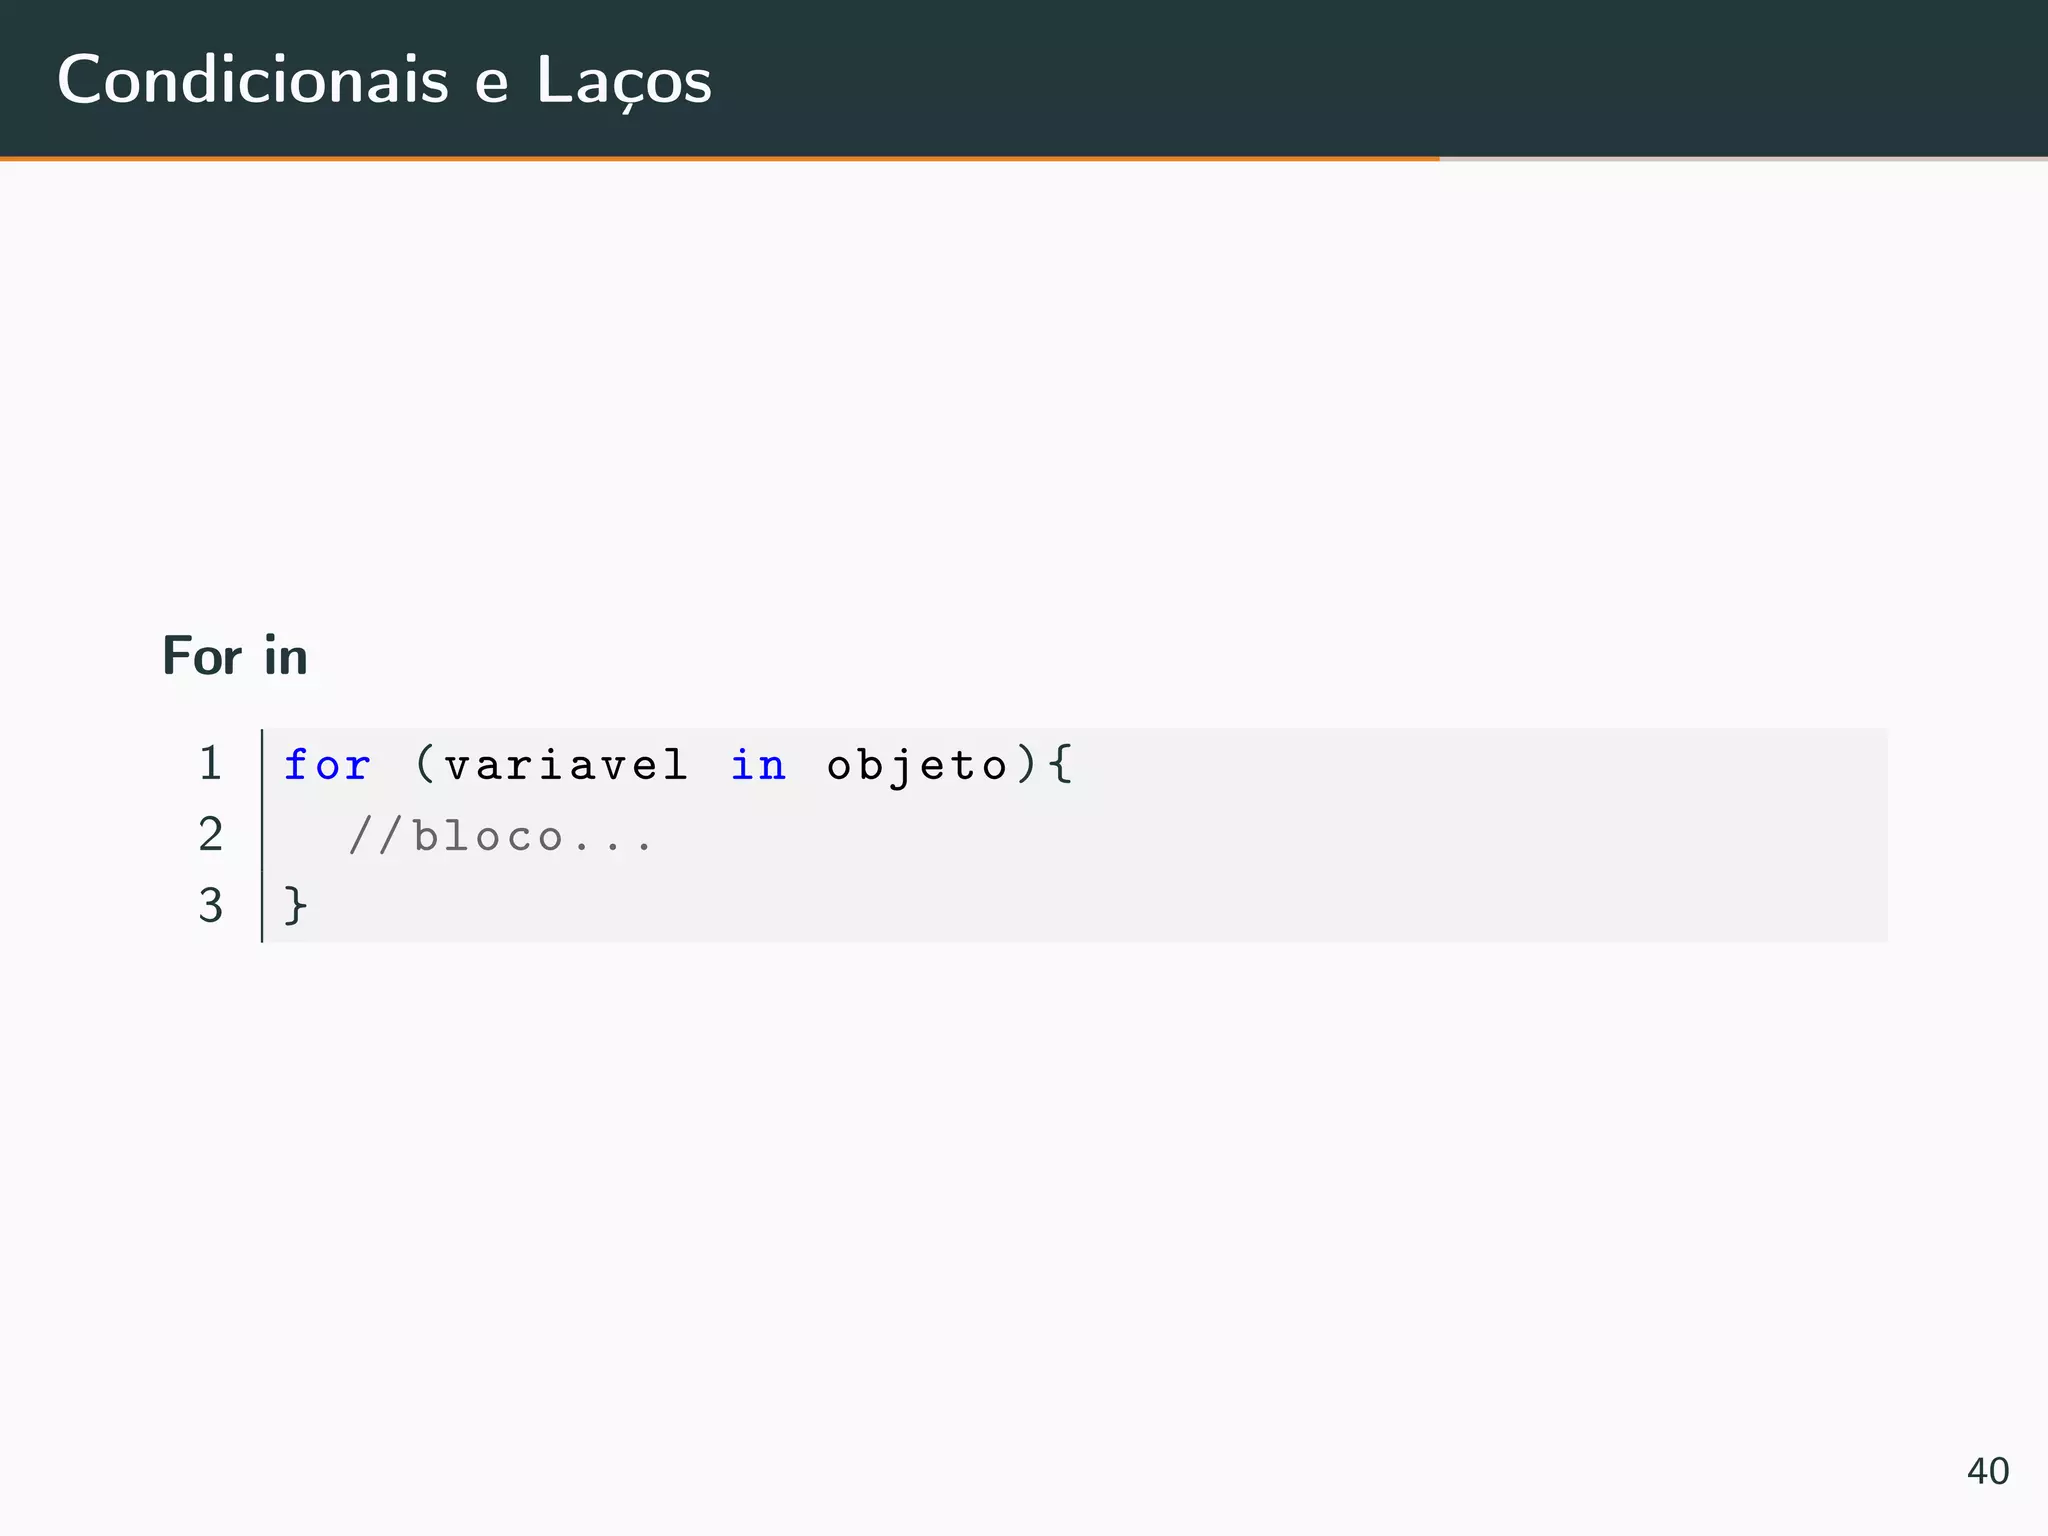Click the word 'objeto' in line 1
Screen dimensions: 2048x1536
[x=917, y=767]
